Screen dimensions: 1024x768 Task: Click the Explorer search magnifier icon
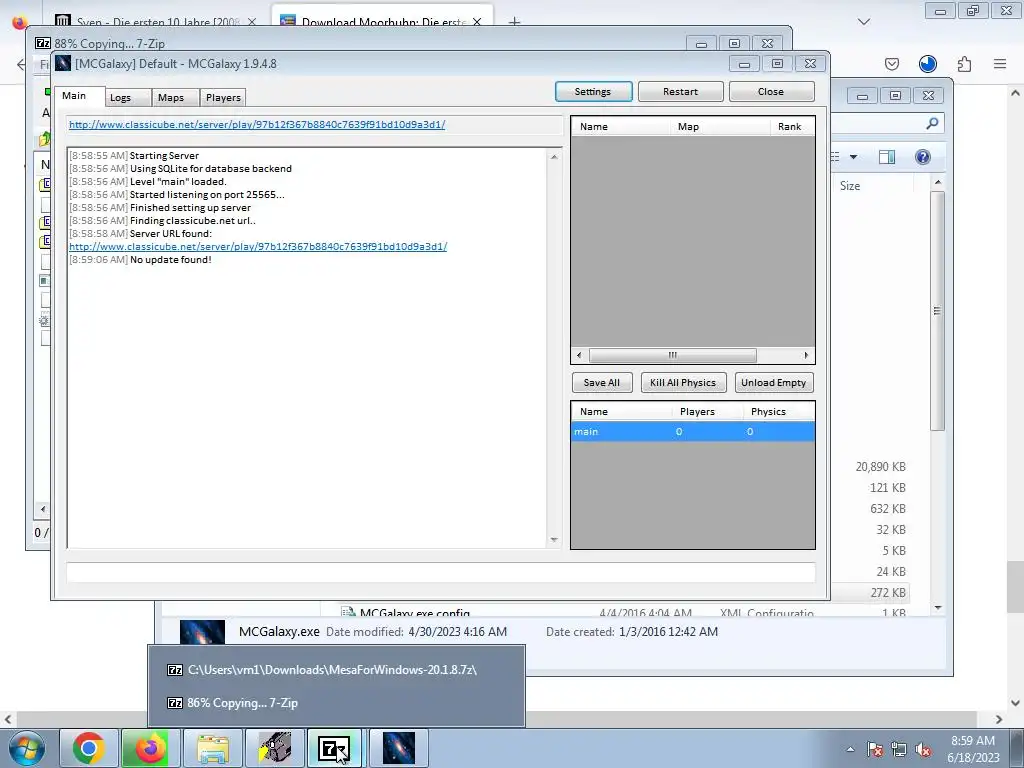tap(932, 123)
